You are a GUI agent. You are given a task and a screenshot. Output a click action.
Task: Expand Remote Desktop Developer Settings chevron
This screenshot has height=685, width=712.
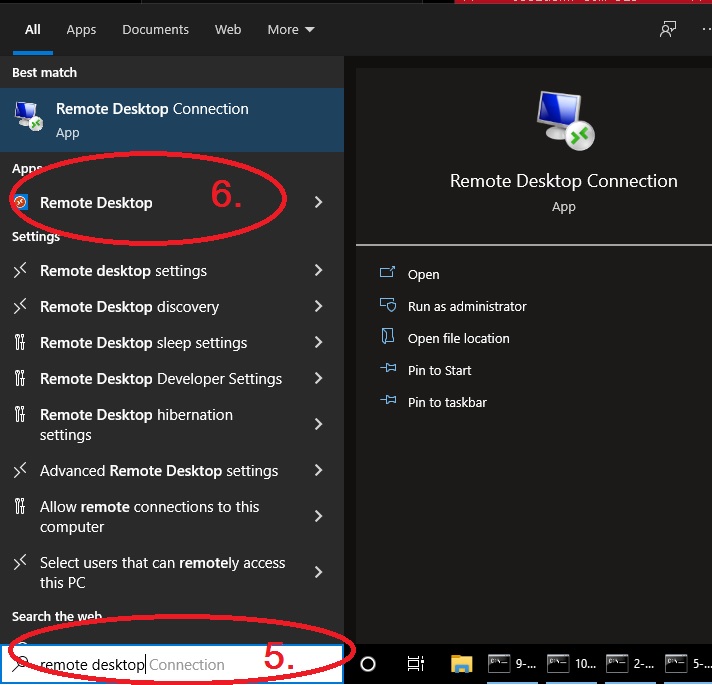(x=319, y=378)
